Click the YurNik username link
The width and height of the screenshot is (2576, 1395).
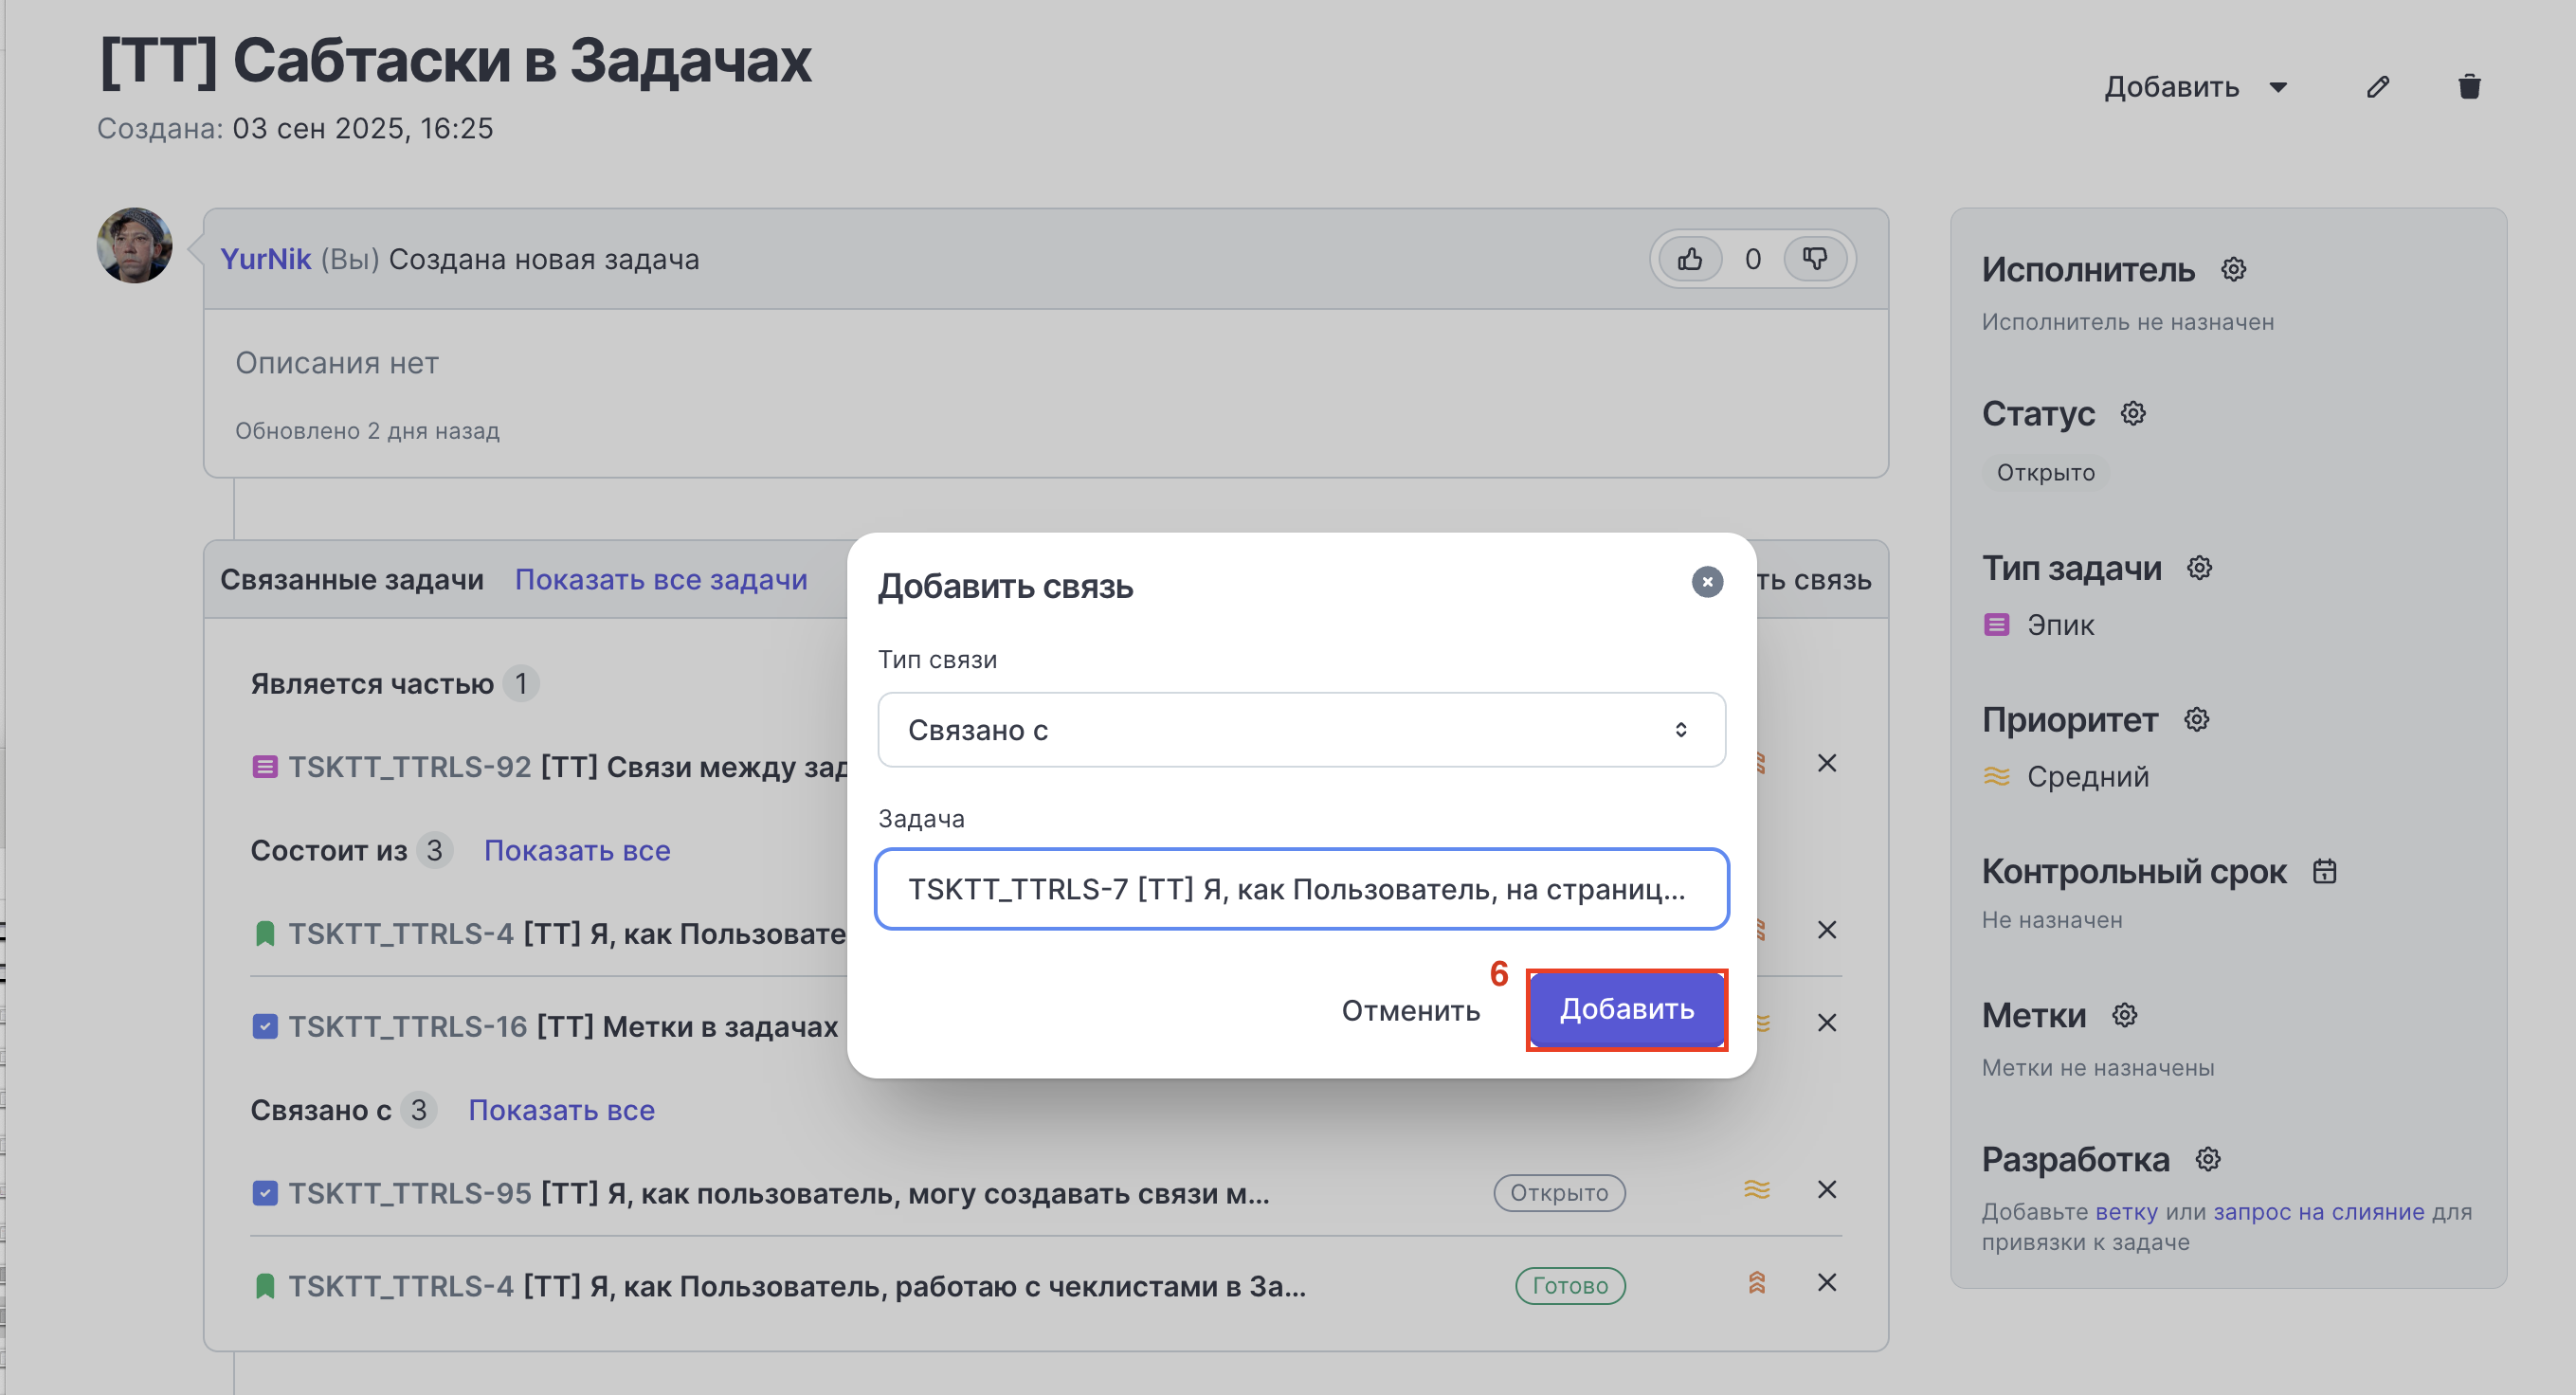coord(265,259)
